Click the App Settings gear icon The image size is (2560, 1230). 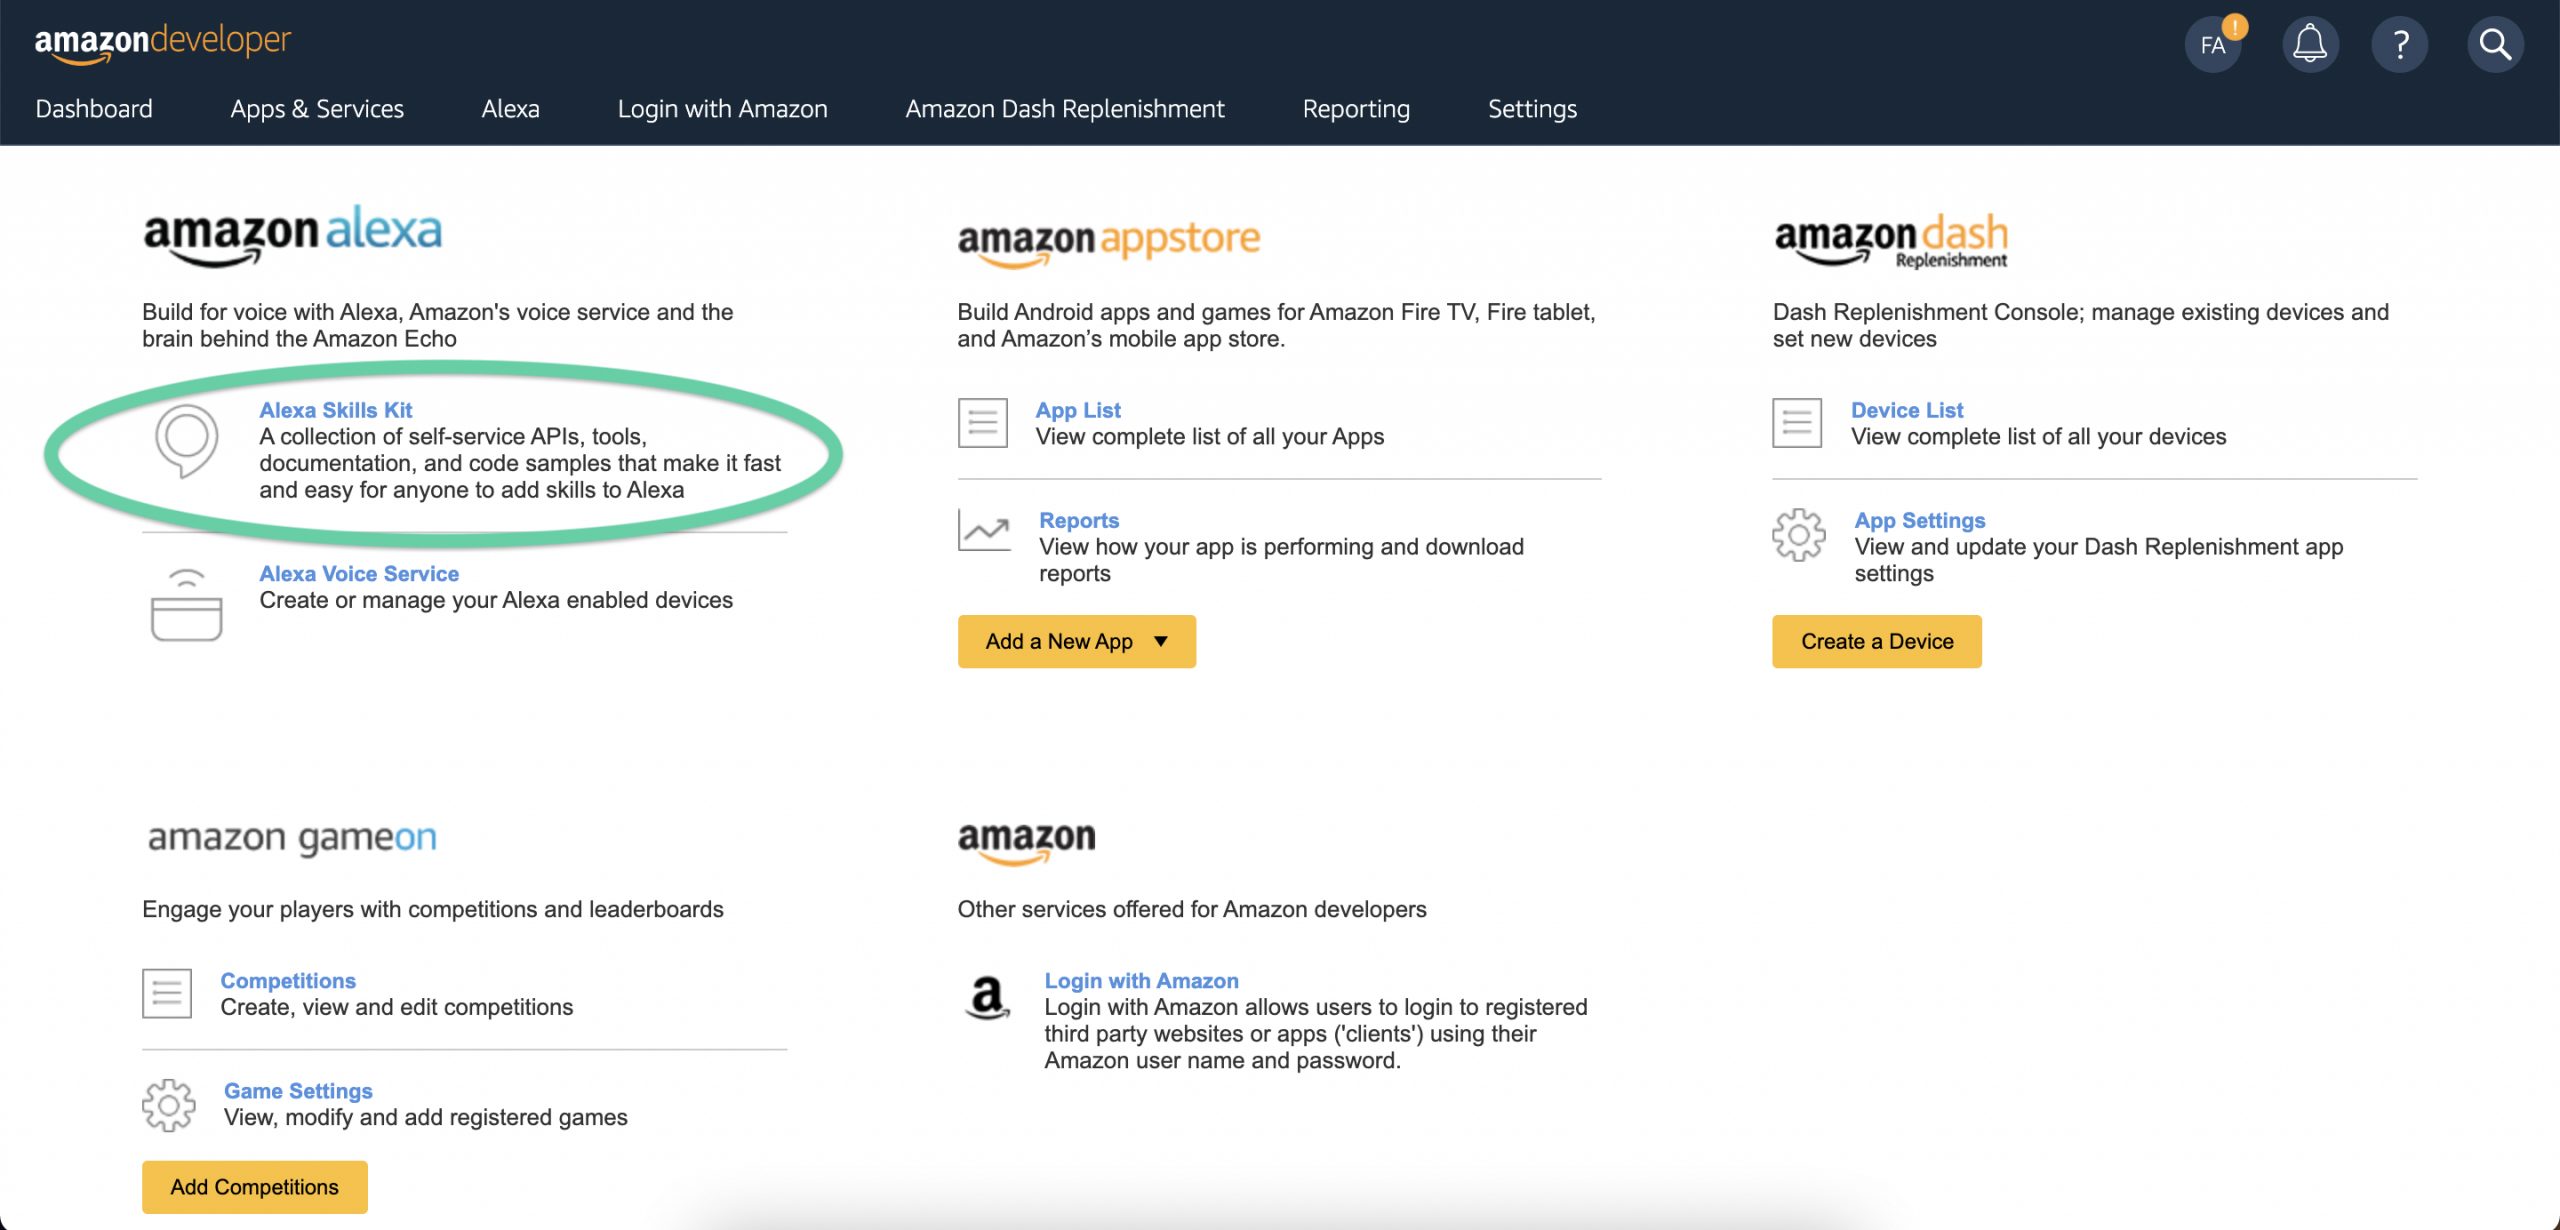[x=1799, y=535]
